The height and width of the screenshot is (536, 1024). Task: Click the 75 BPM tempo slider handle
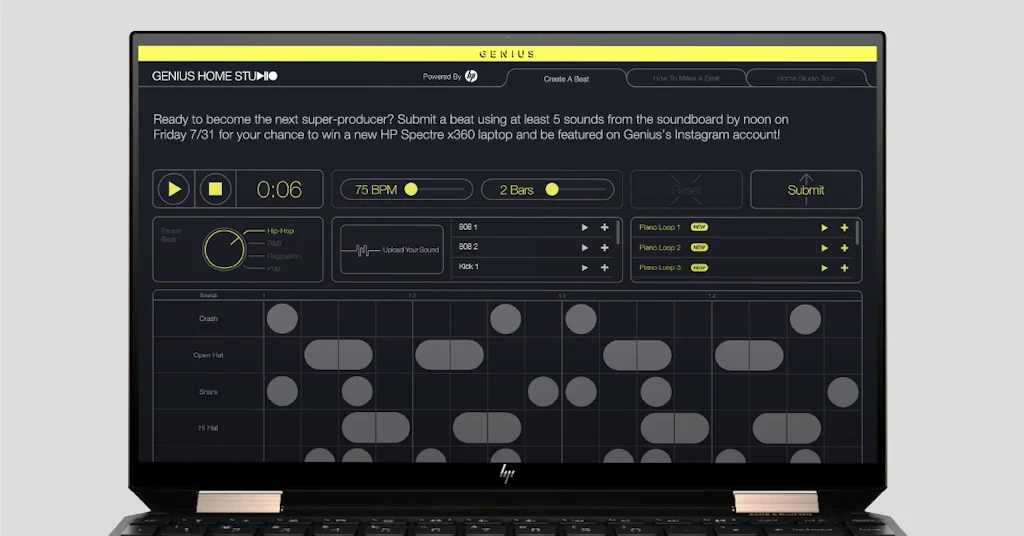click(x=410, y=189)
